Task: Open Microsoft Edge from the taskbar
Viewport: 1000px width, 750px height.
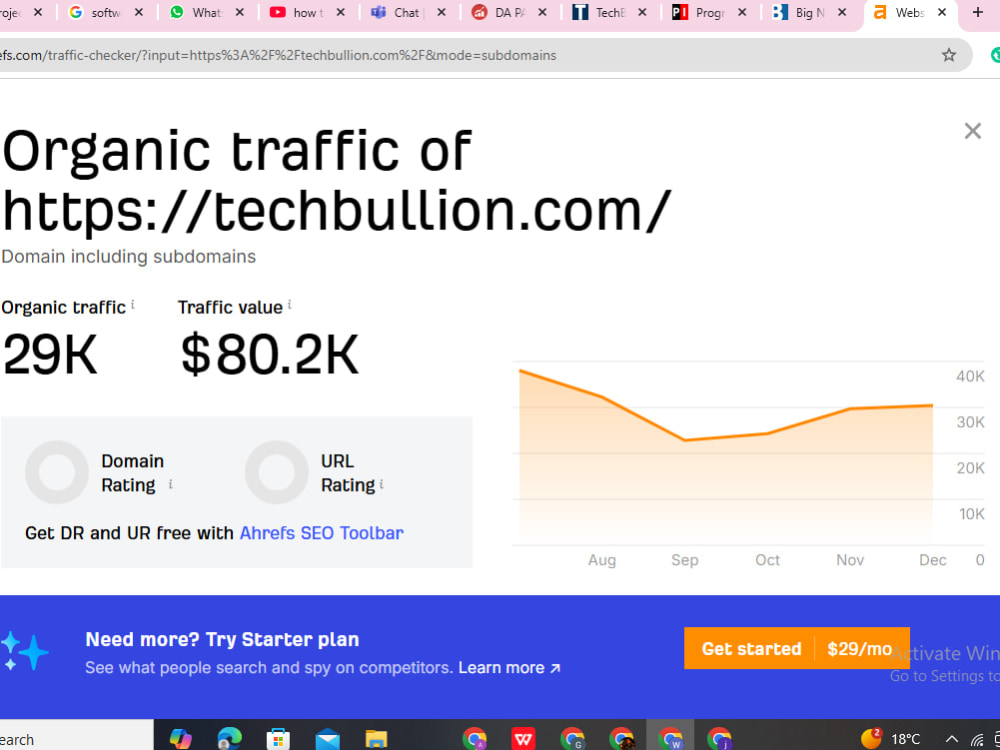Action: [x=229, y=739]
